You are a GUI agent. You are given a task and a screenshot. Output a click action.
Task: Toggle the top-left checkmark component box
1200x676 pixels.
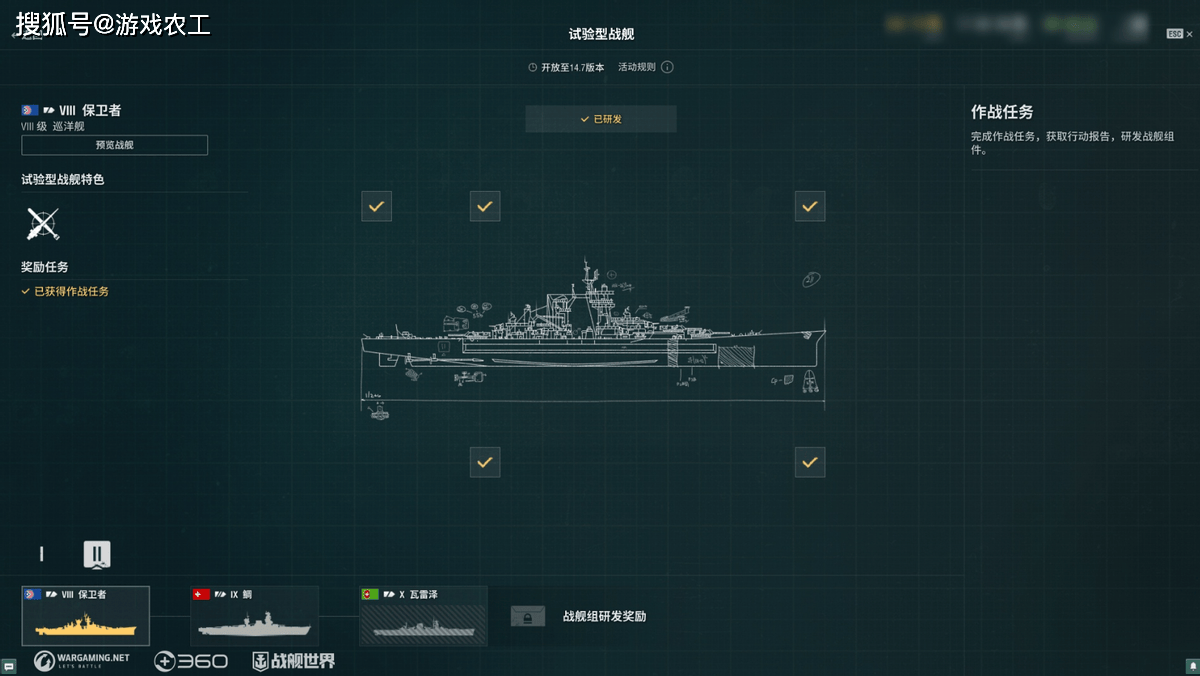point(377,206)
